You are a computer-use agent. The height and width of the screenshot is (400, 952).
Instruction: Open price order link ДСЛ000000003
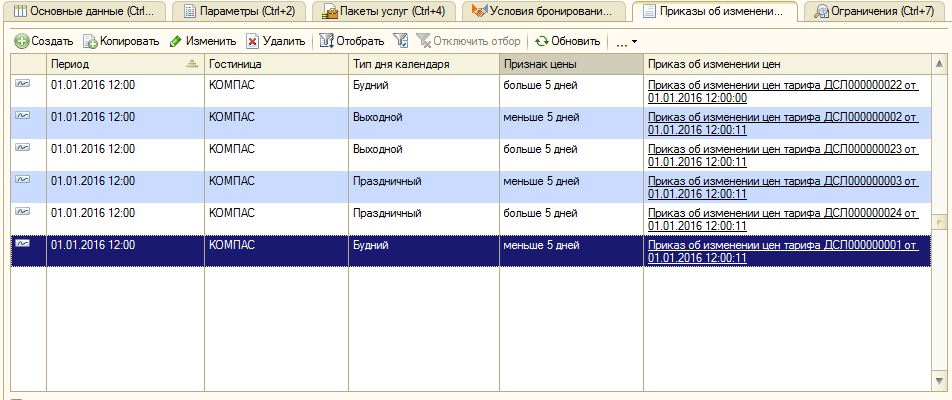[x=783, y=188]
